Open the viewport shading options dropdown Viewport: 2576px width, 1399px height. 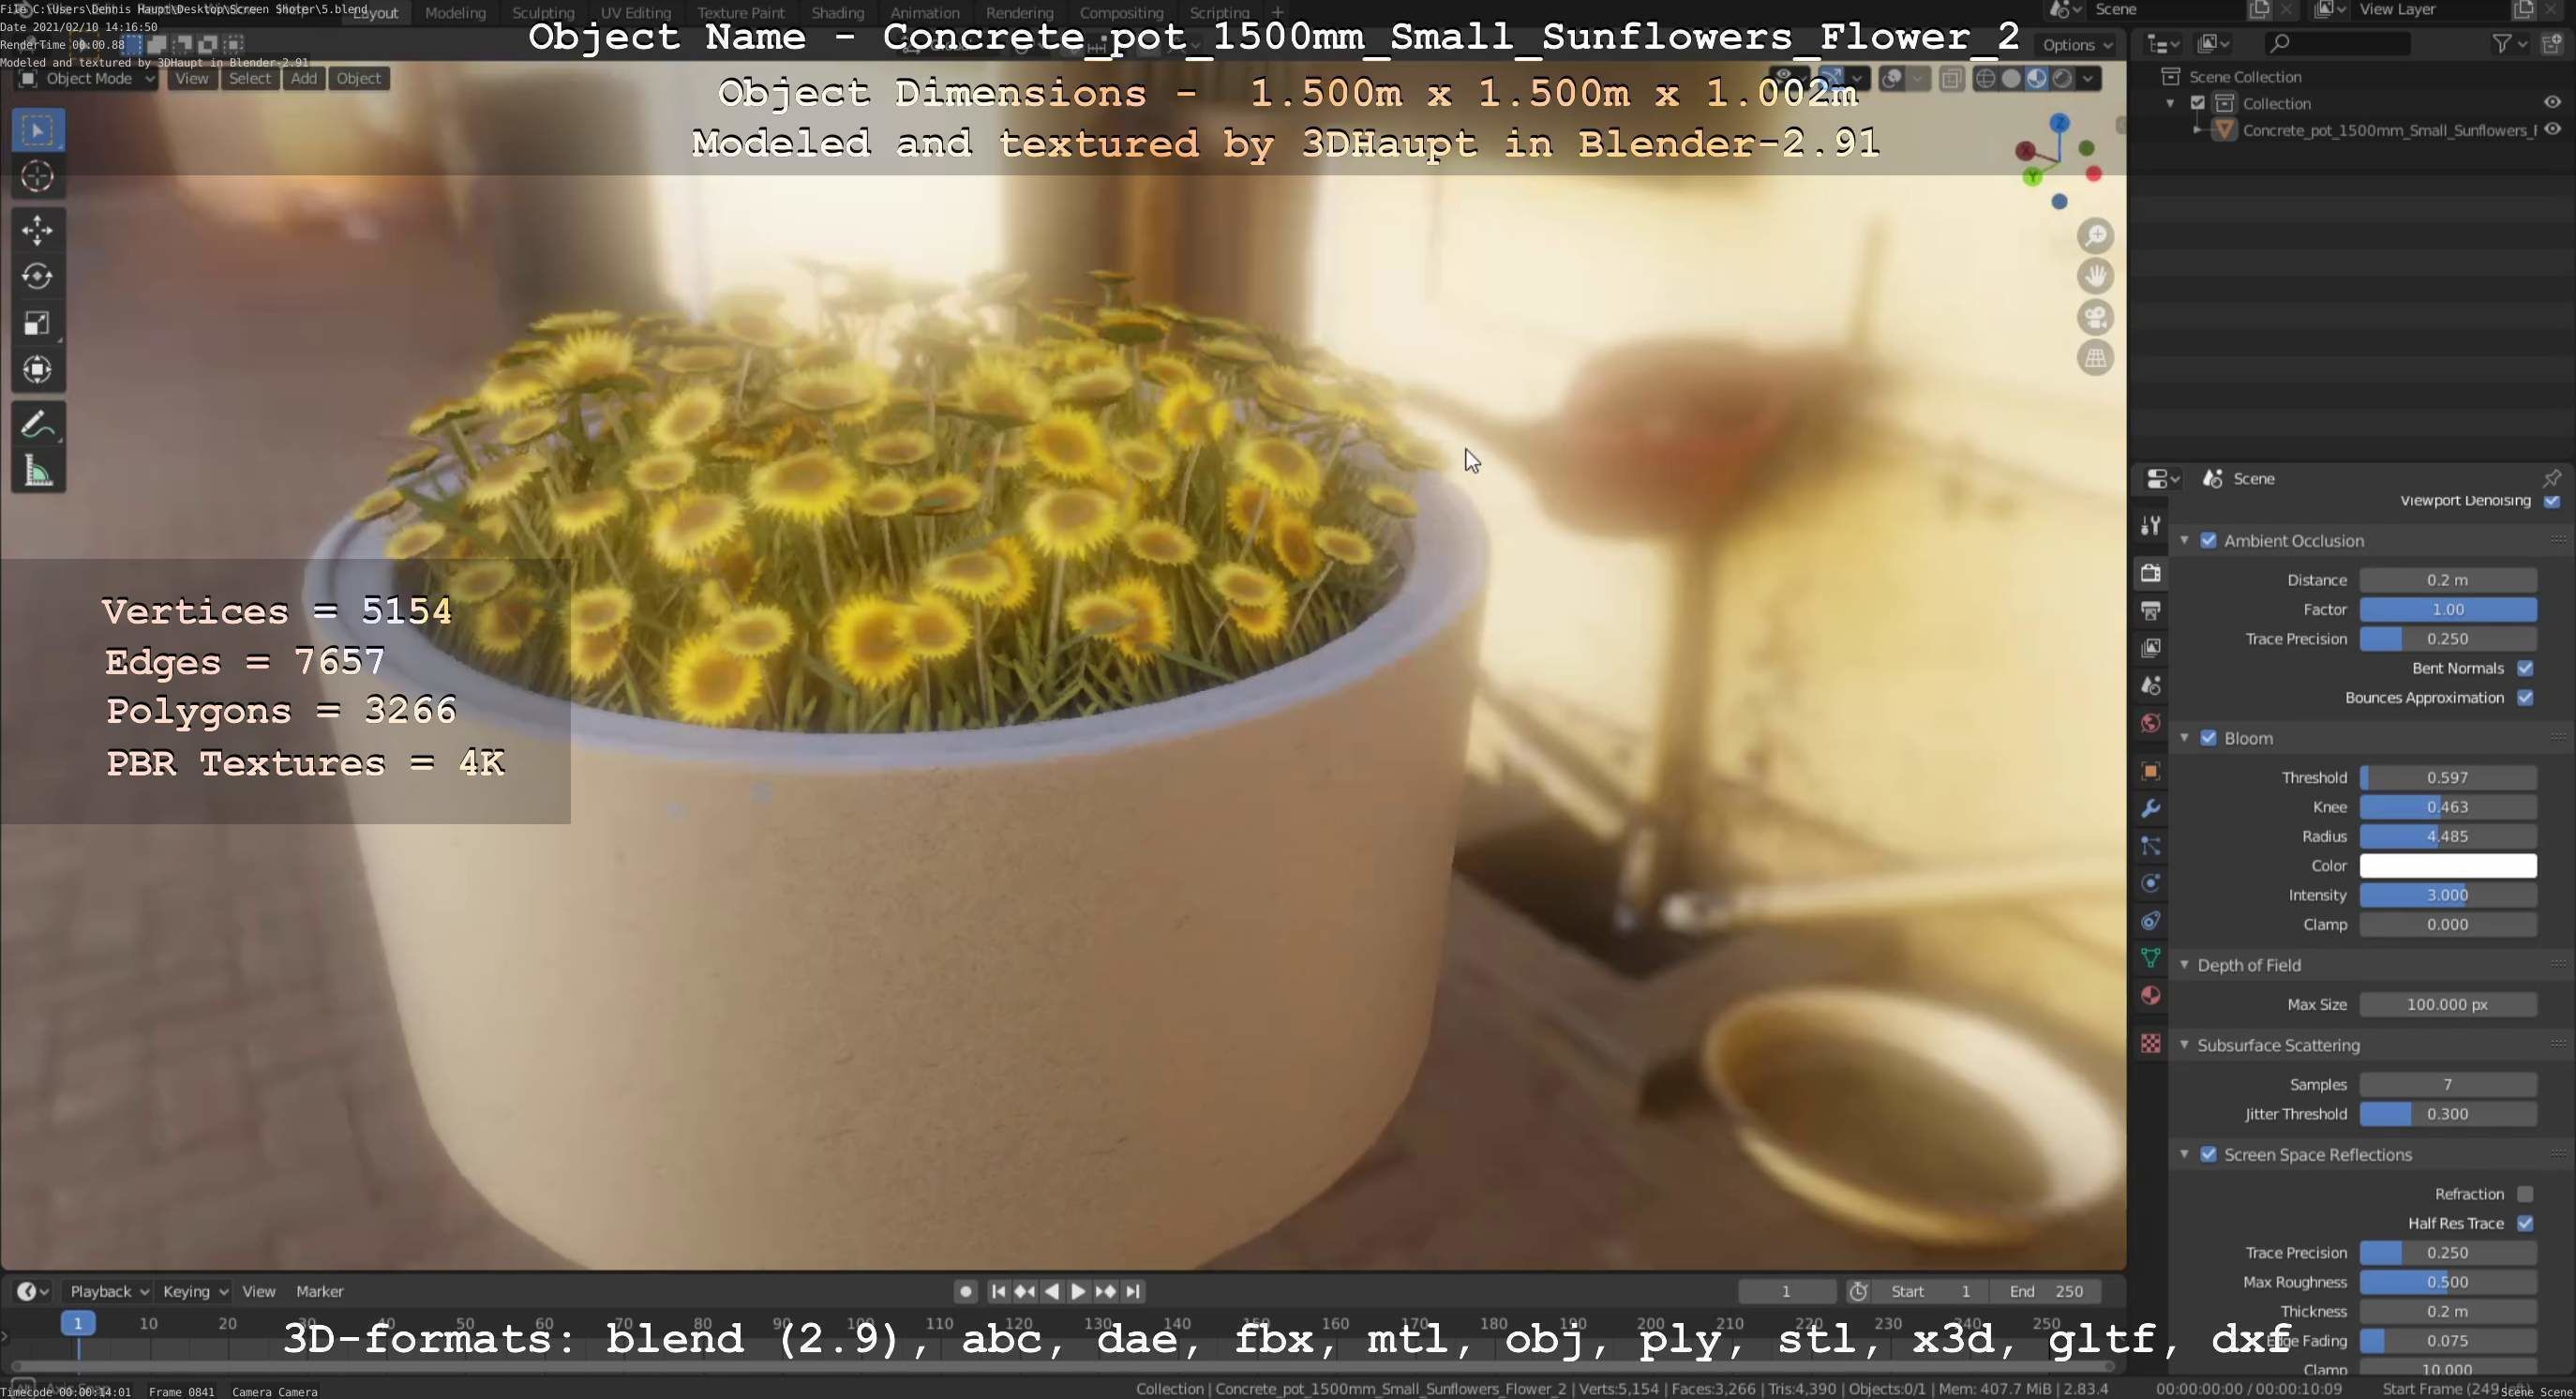click(x=2088, y=79)
